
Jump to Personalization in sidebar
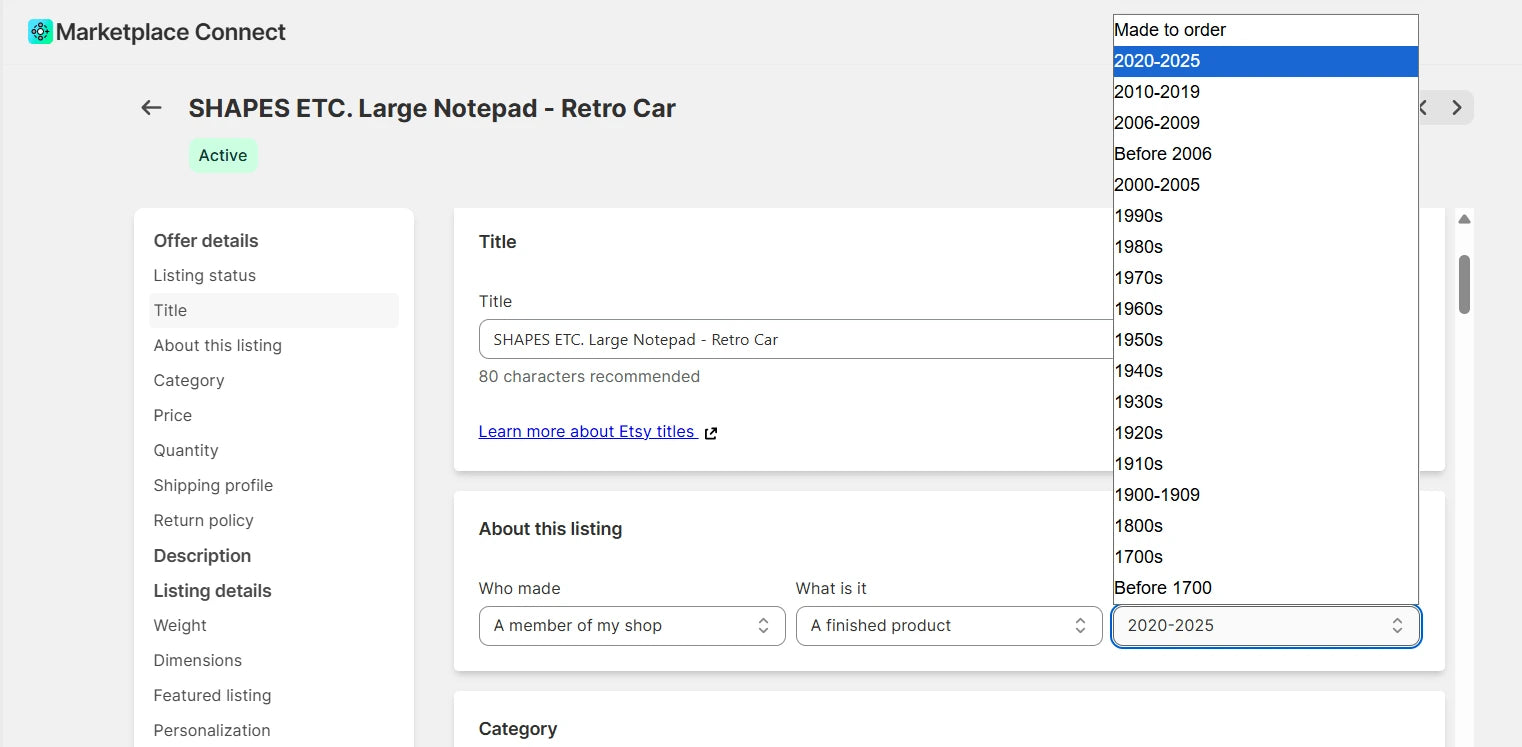212,731
